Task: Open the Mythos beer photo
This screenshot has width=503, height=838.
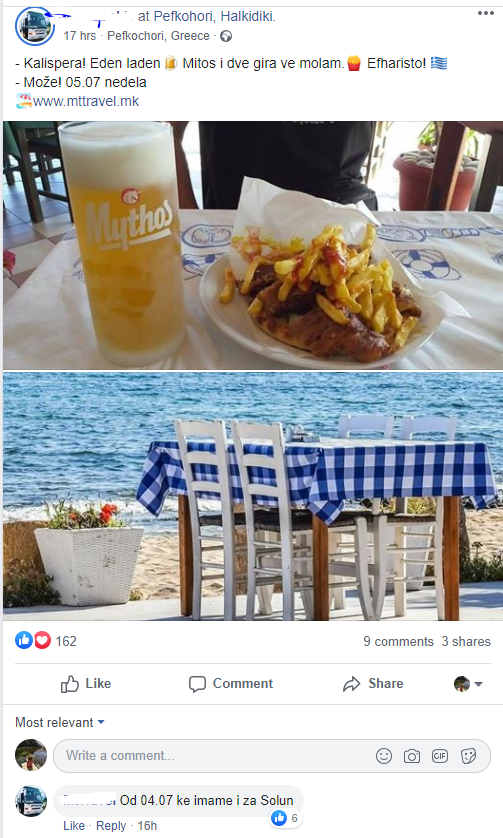Action: [253, 245]
